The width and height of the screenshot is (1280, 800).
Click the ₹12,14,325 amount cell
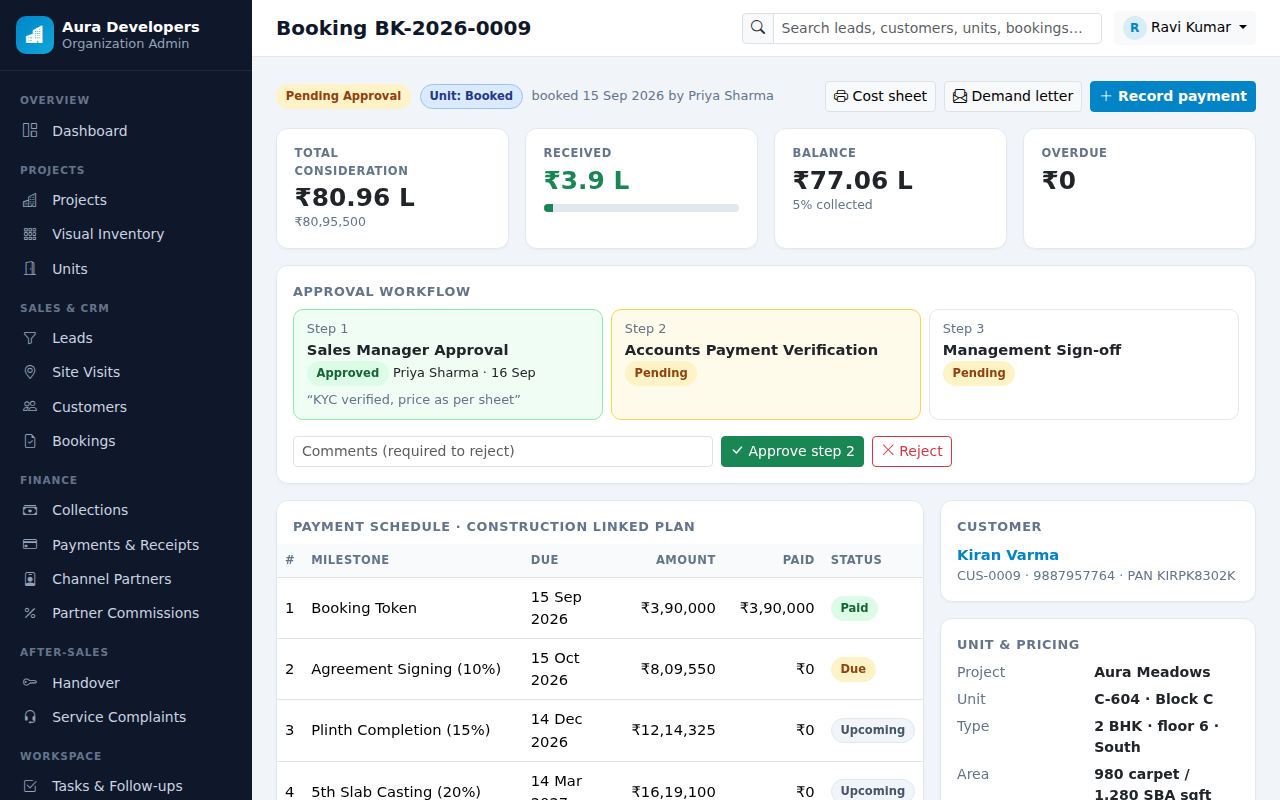click(673, 730)
